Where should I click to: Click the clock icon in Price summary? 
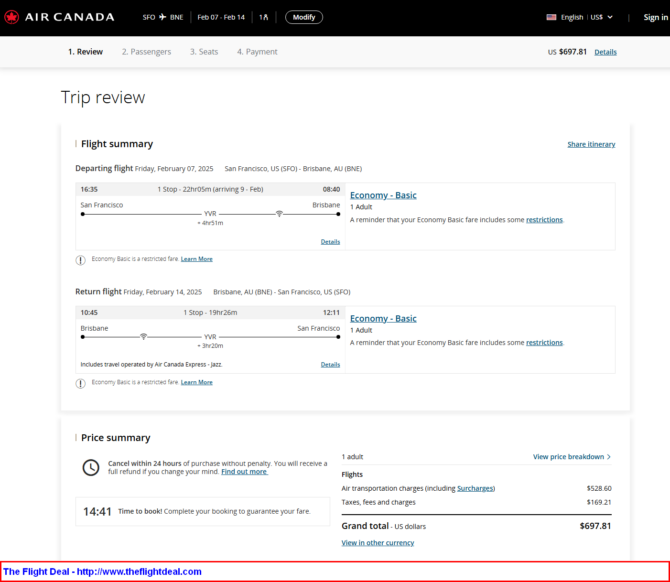[91, 467]
